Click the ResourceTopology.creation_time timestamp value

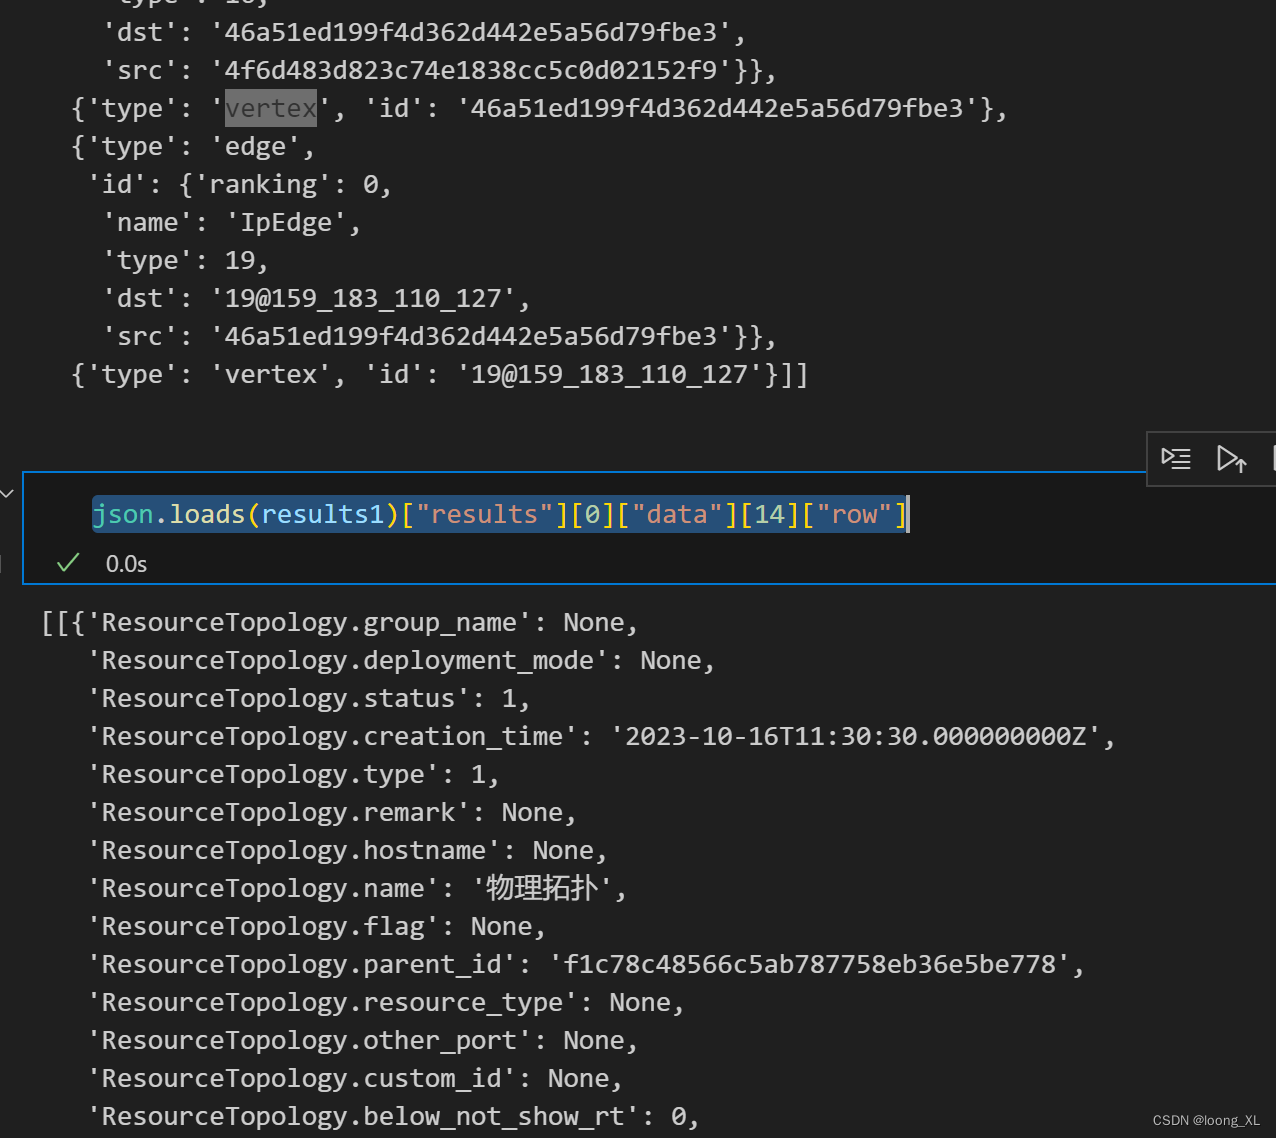(861, 737)
